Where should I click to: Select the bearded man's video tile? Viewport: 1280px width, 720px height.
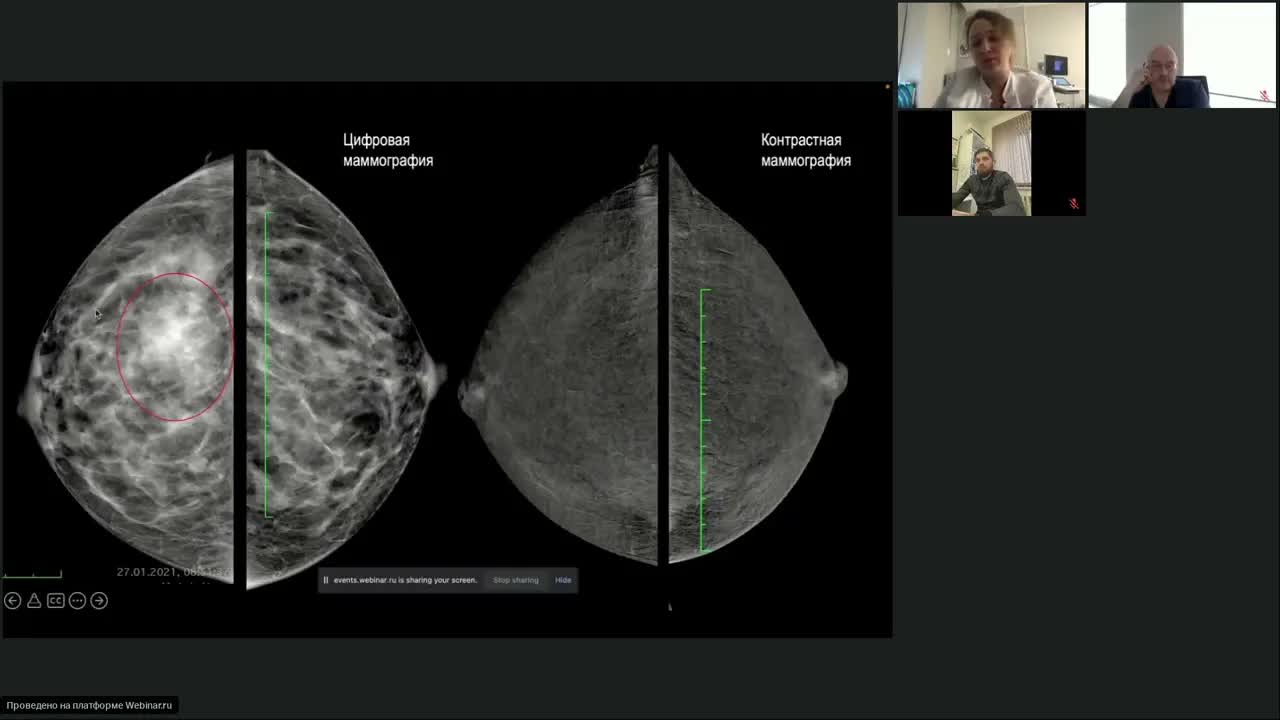991,164
